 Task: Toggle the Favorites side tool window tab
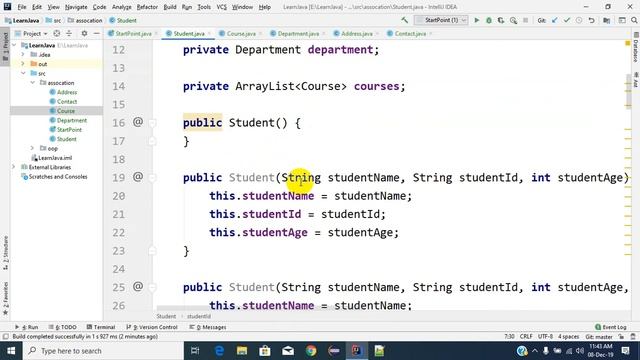point(5,298)
